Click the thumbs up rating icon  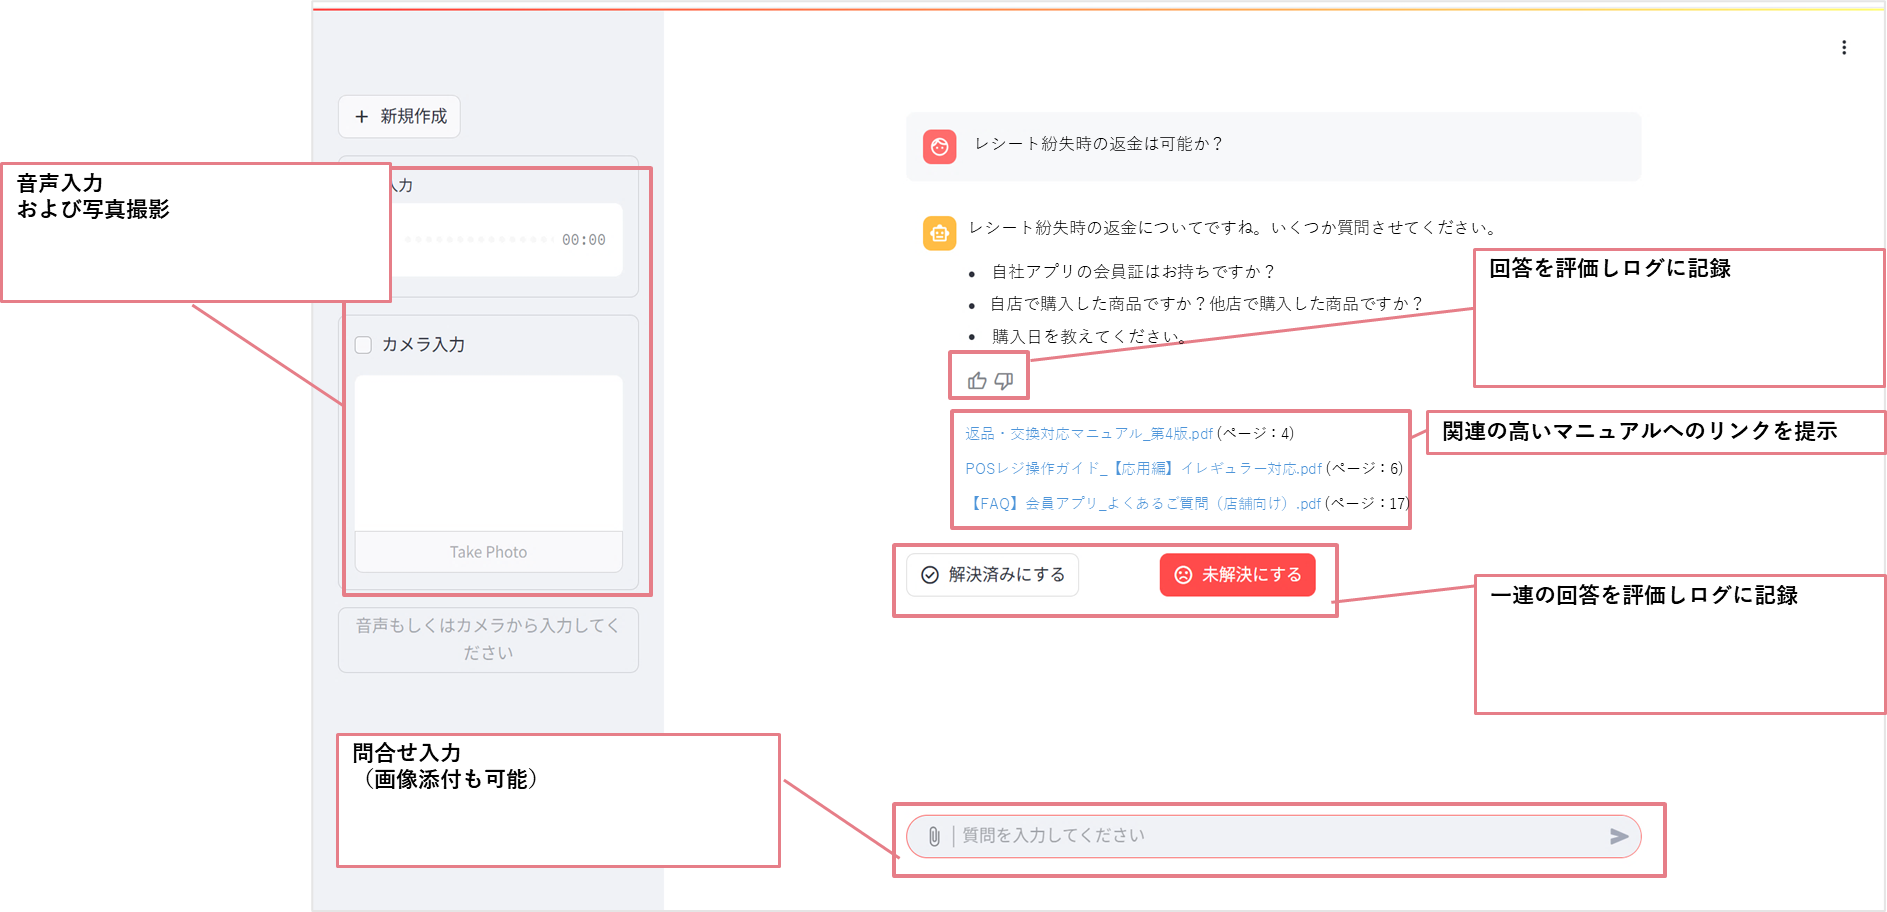pos(977,381)
